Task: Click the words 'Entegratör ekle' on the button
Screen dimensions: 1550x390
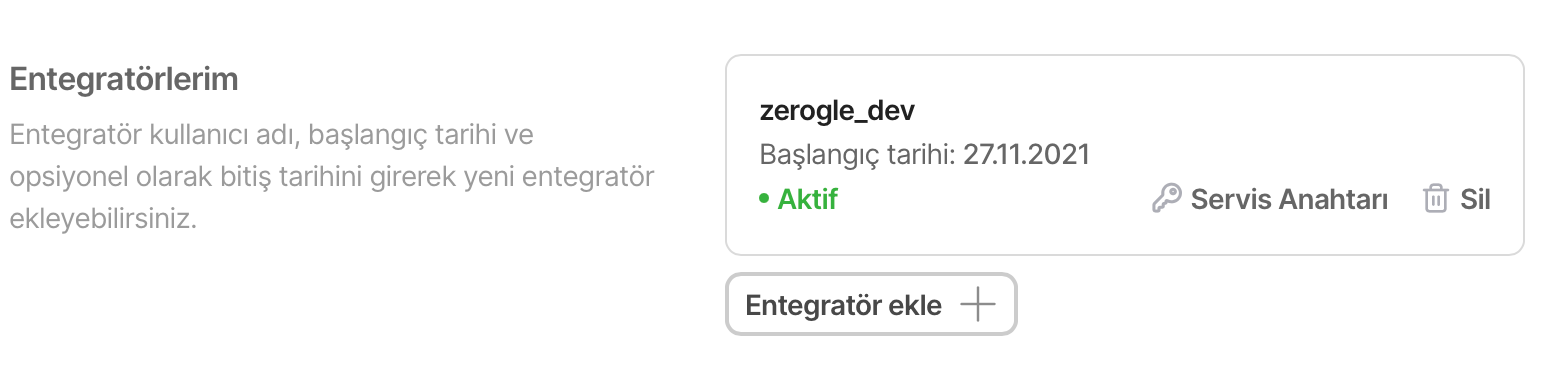Action: [844, 305]
